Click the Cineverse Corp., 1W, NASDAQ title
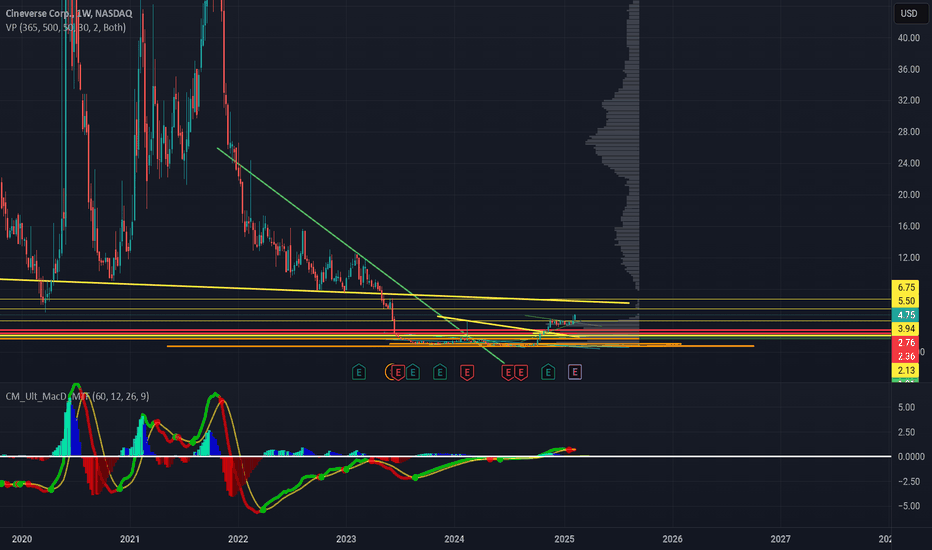 69,13
